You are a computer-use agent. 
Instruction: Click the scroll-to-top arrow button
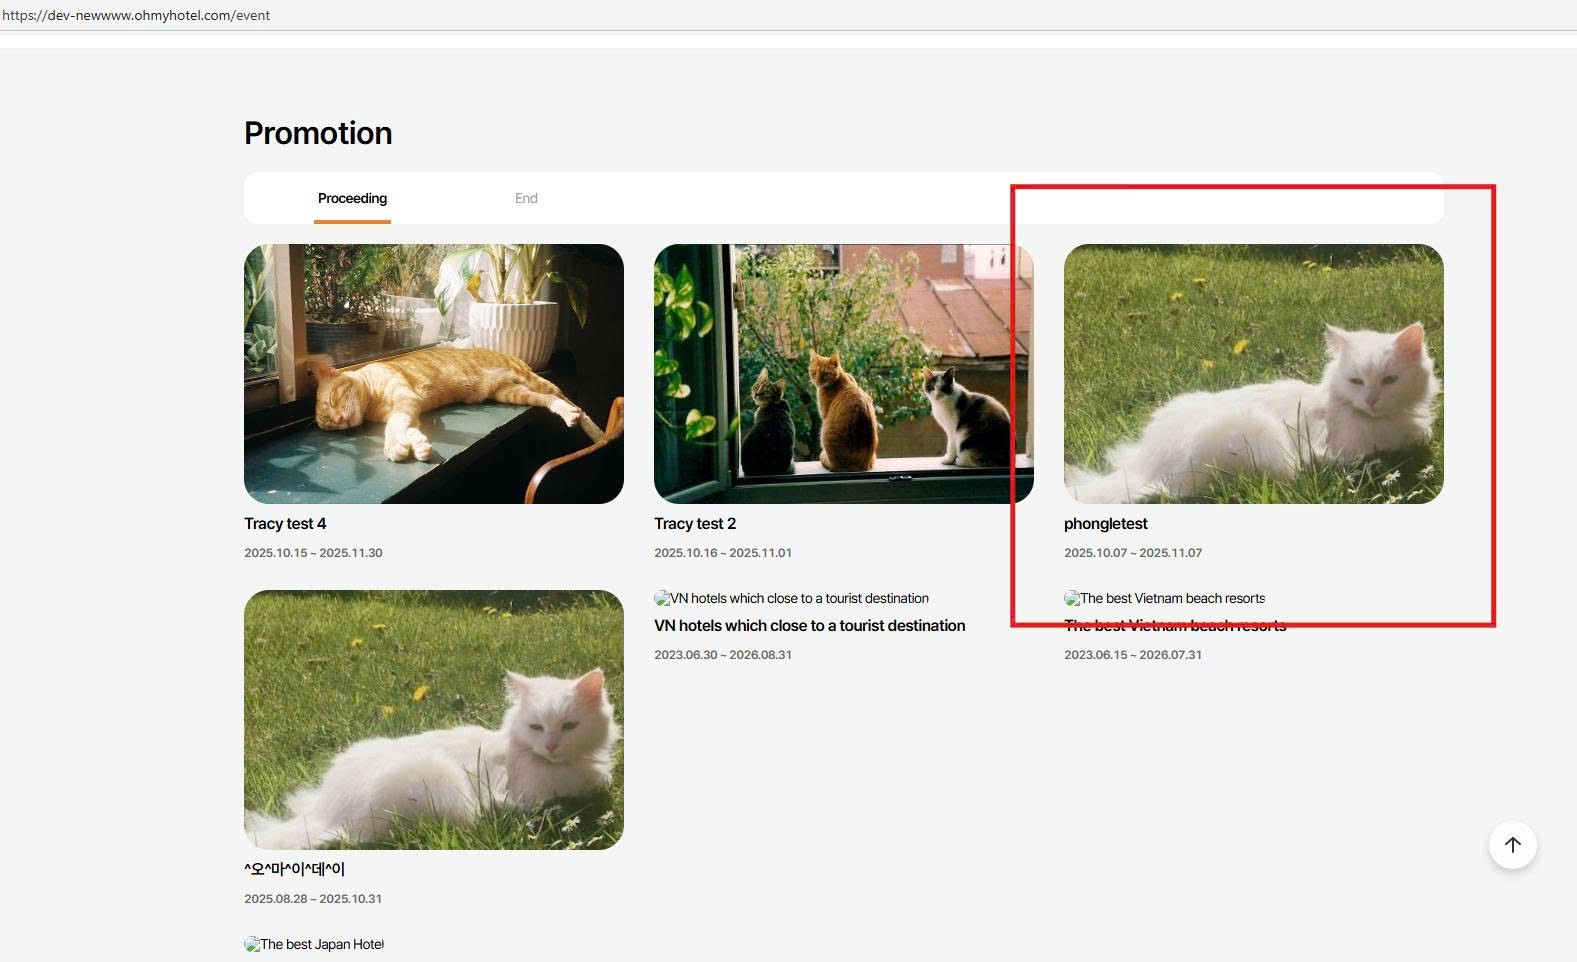1512,845
